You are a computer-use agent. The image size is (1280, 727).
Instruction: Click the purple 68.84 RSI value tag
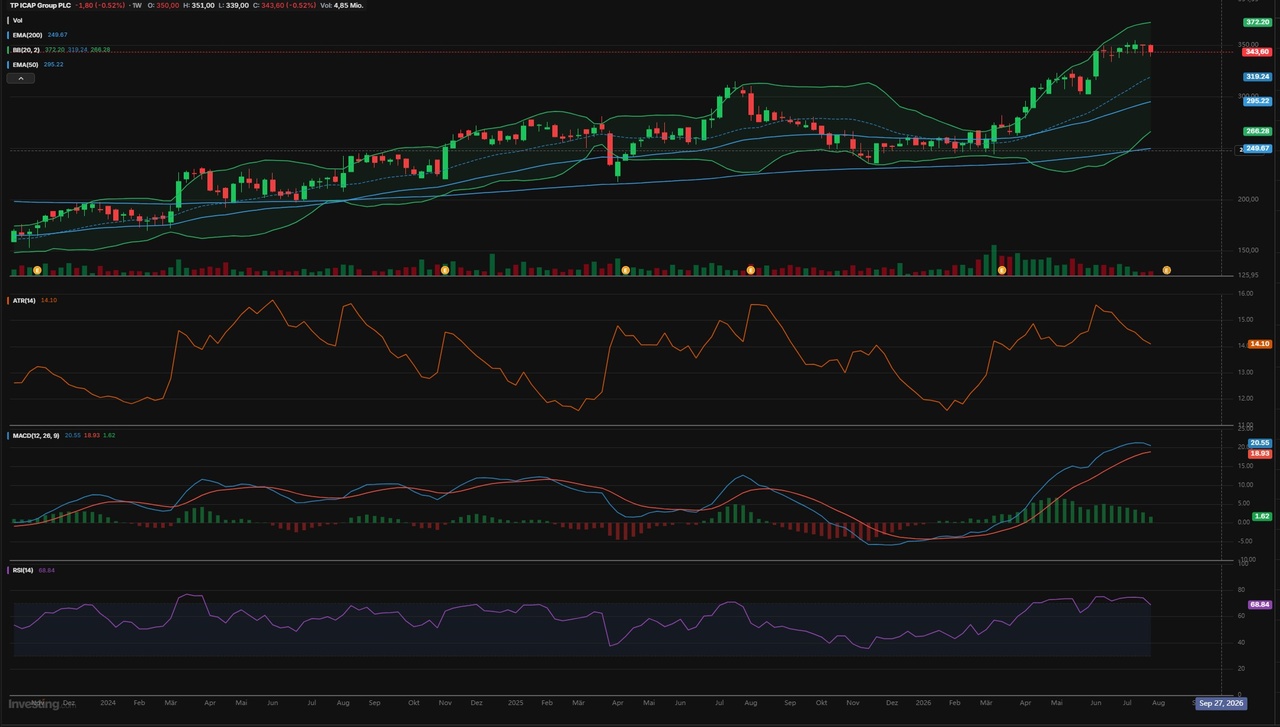click(x=1259, y=605)
